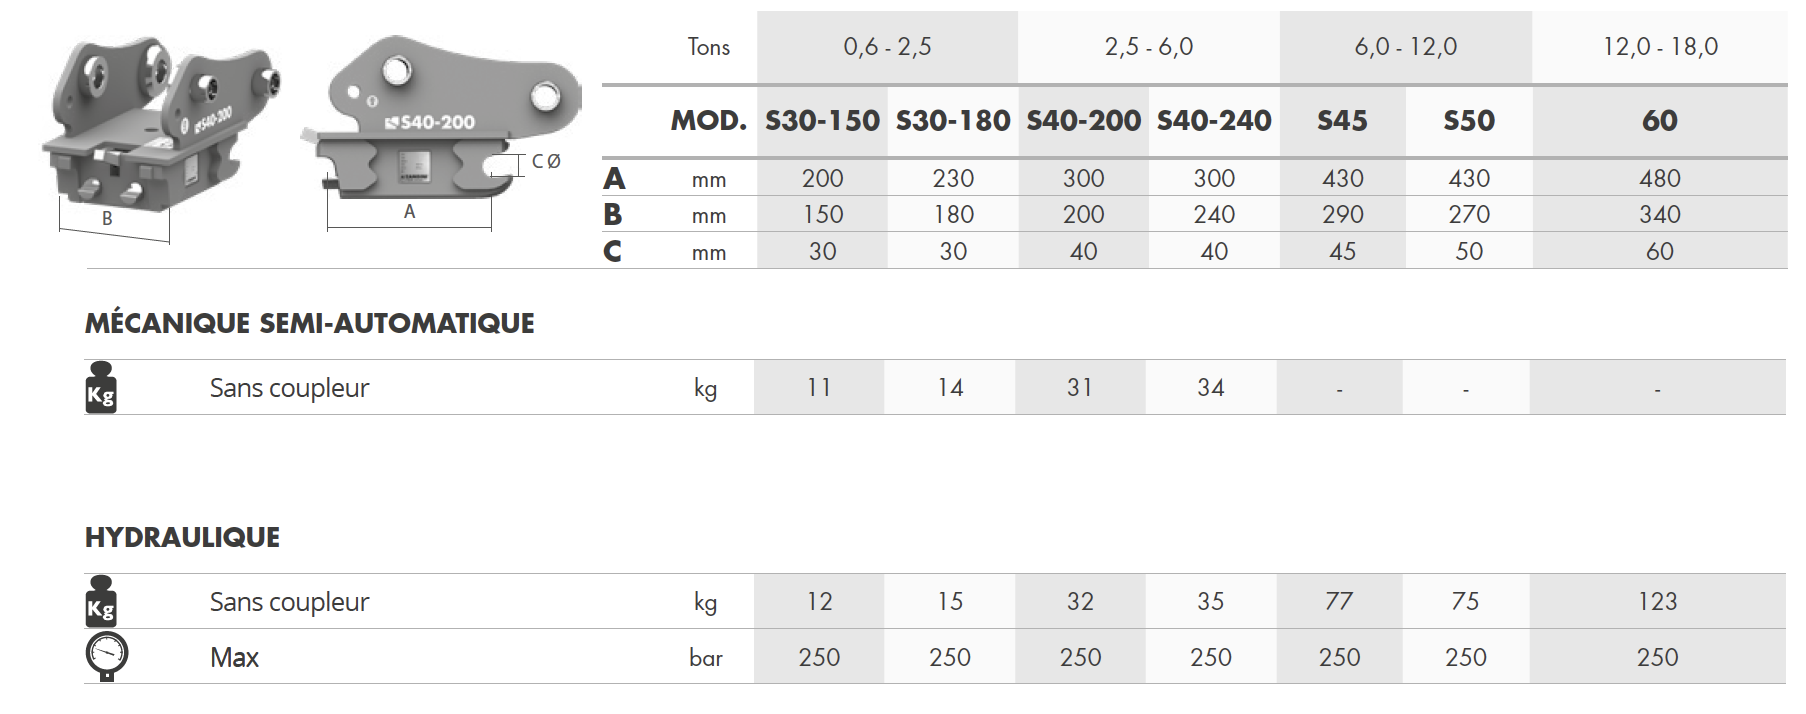Select the S40-200 model column header
The width and height of the screenshot is (1806, 714).
(1084, 121)
